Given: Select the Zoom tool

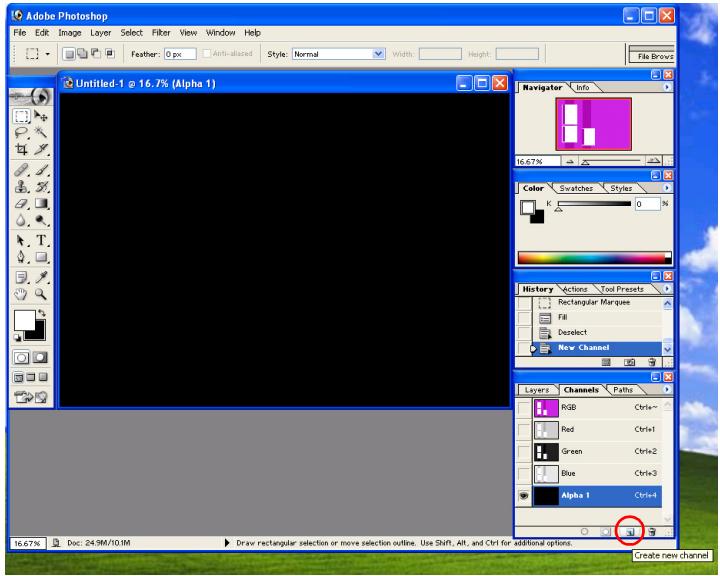Looking at the screenshot, I should [41, 294].
